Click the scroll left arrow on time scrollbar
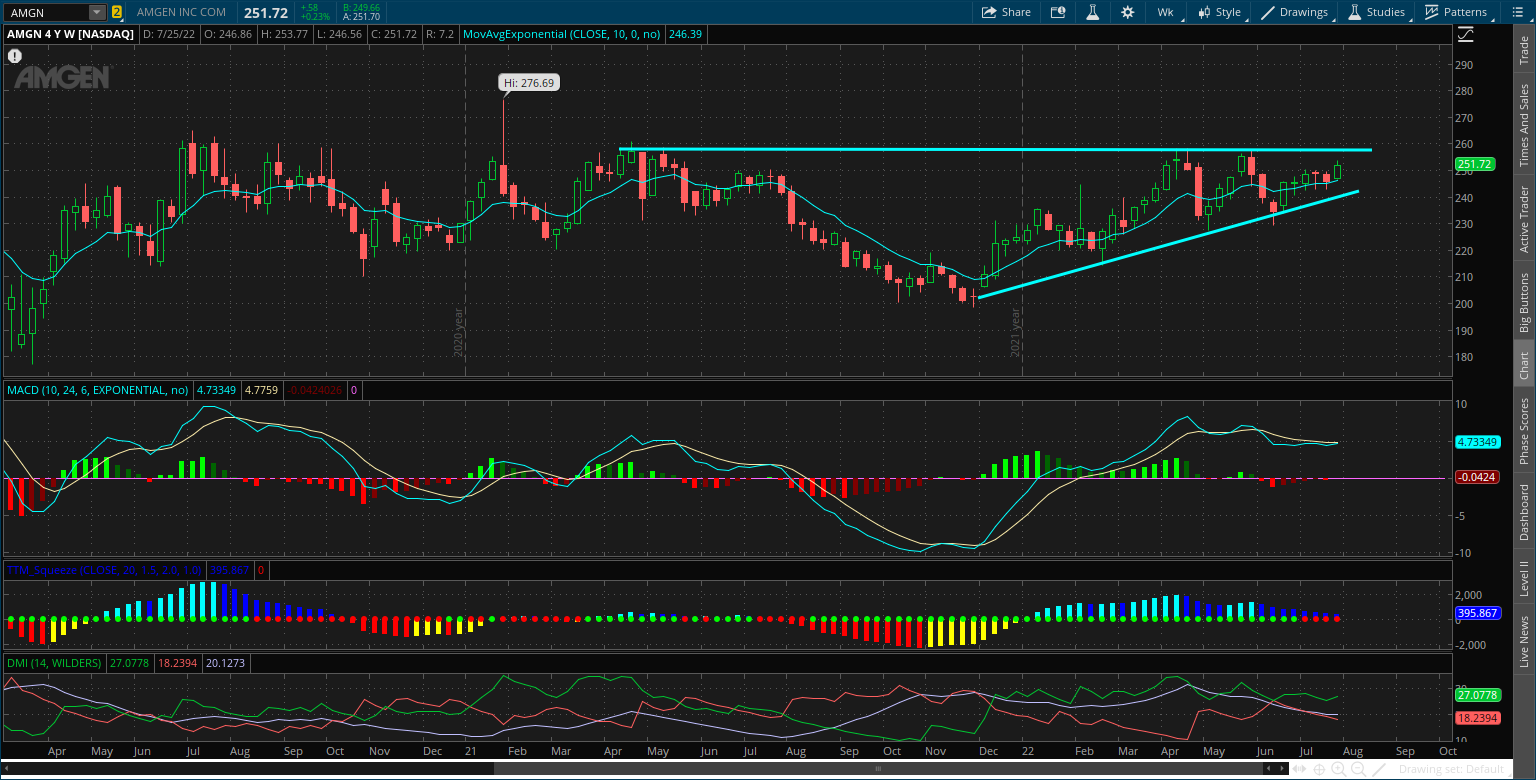Viewport: 1536px width, 780px height. click(6, 769)
